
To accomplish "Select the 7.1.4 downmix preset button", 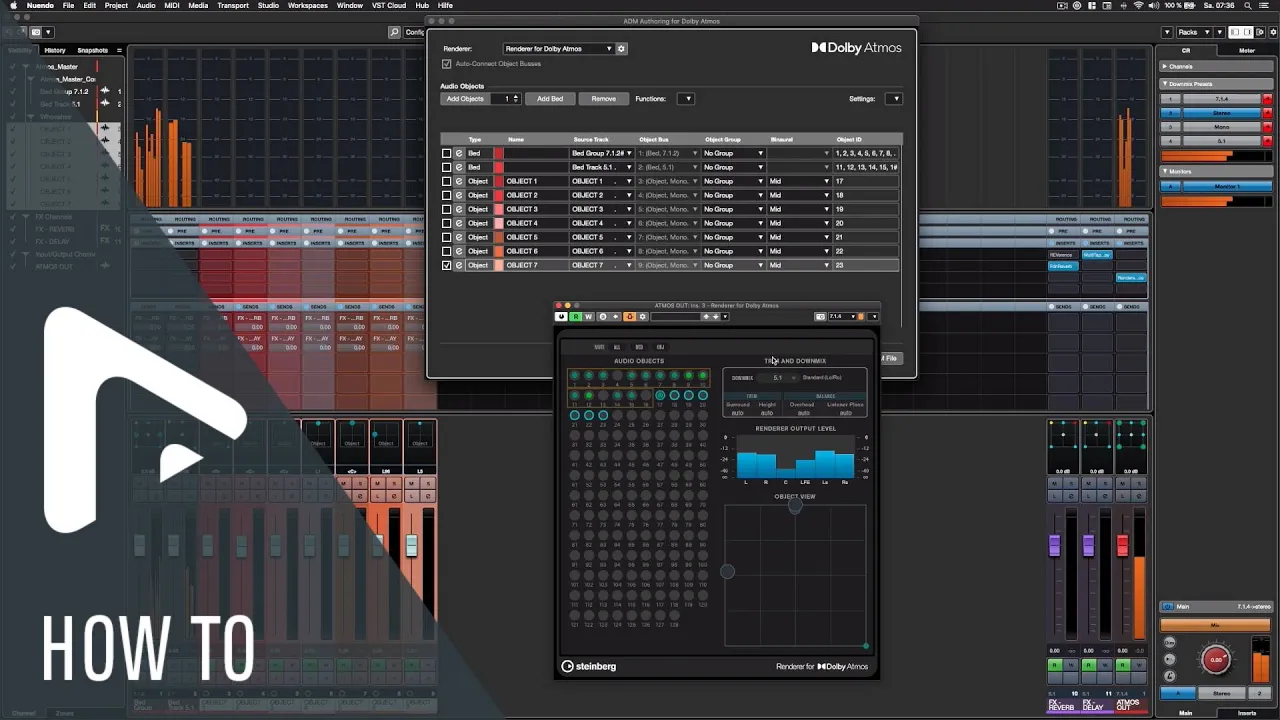I will (1221, 99).
